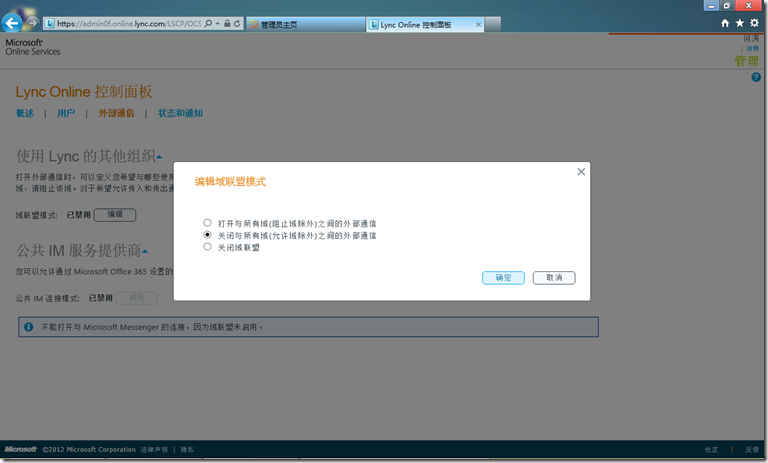This screenshot has height=463, width=768.
Task: Select 关闭域联盟 radio option
Action: pyautogui.click(x=207, y=247)
